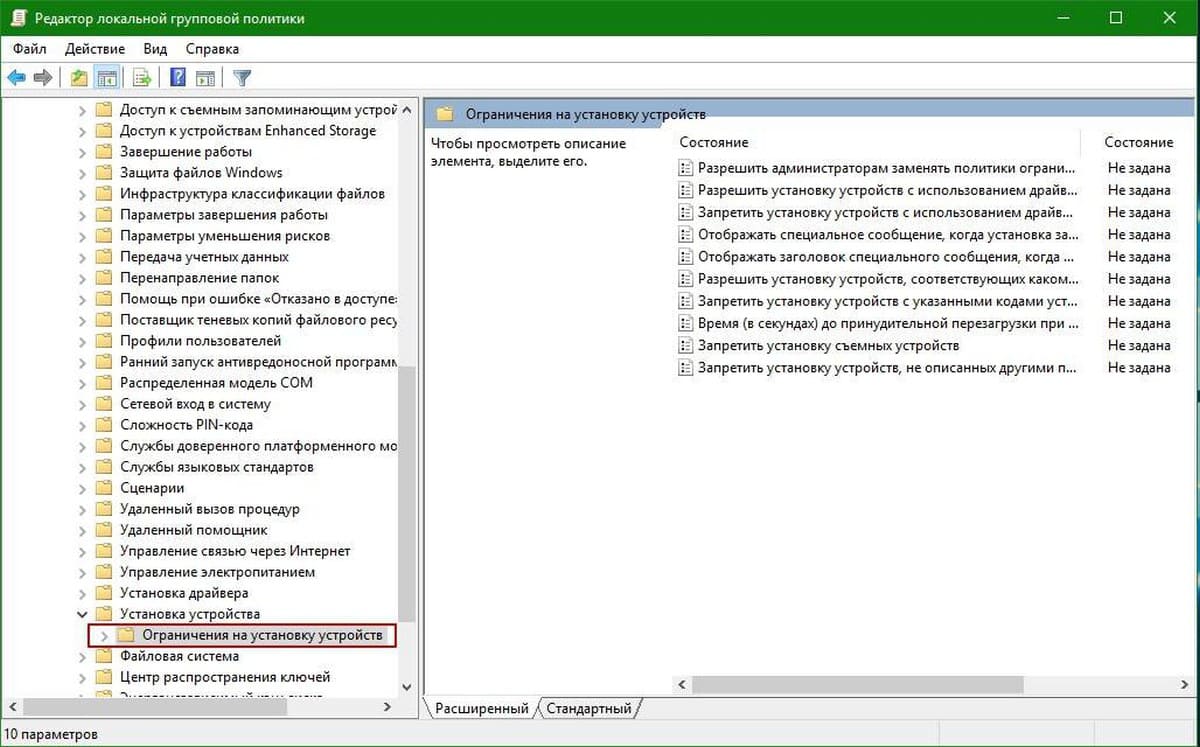Viewport: 1200px width, 747px height.
Task: Expand the Сложность PIN-кода node
Action: pyautogui.click(x=83, y=424)
